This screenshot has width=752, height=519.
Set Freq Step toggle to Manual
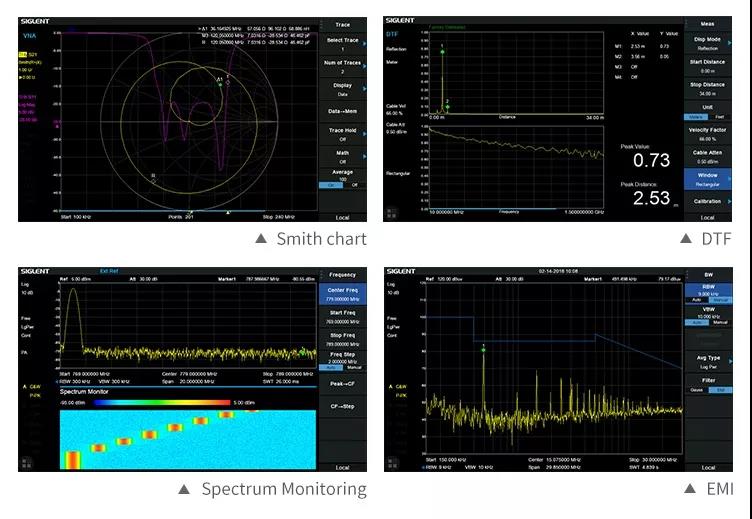click(x=353, y=368)
